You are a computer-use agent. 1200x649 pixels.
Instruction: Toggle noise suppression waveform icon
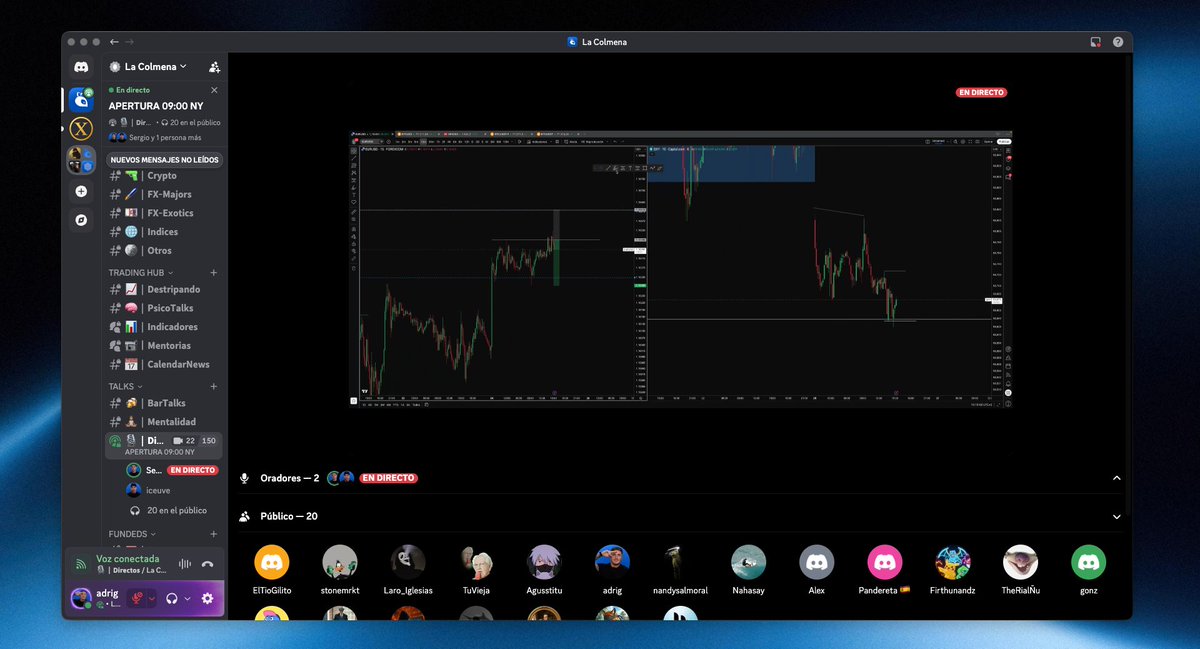[x=184, y=564]
